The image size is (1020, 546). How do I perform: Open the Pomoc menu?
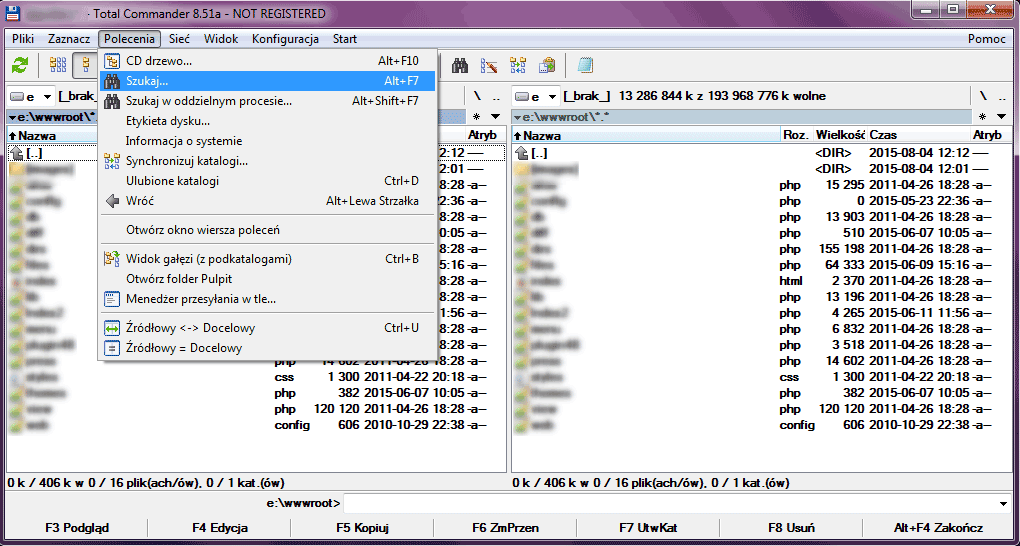(x=986, y=39)
